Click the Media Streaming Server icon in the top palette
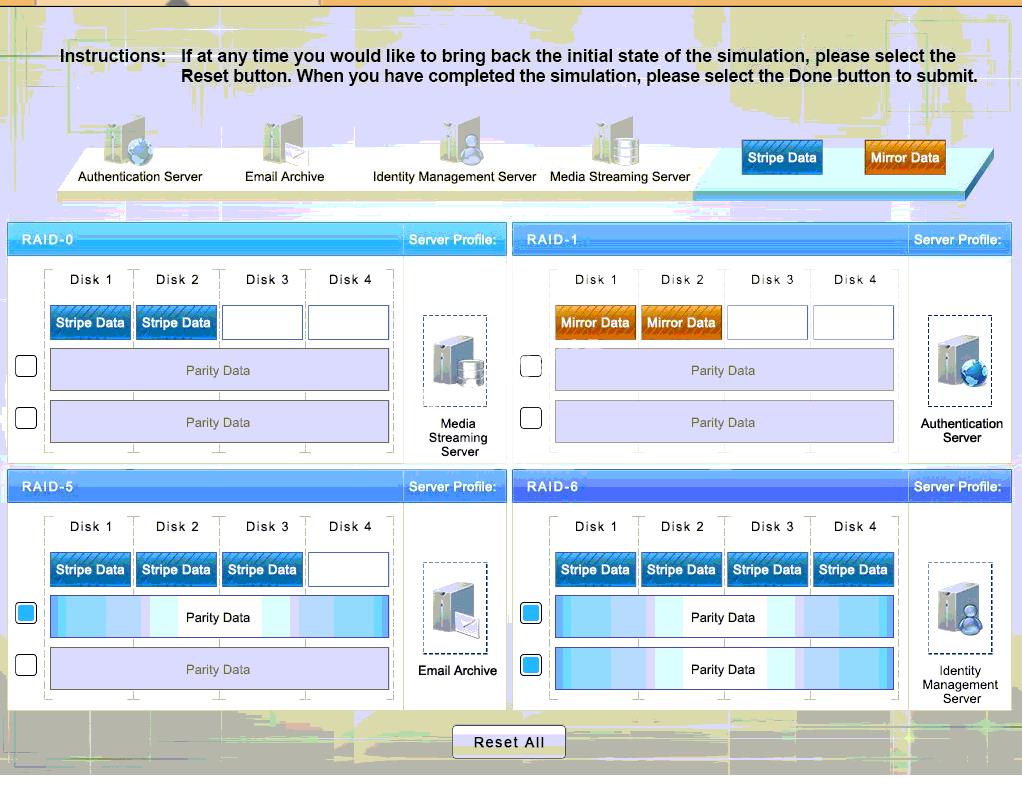 (614, 141)
